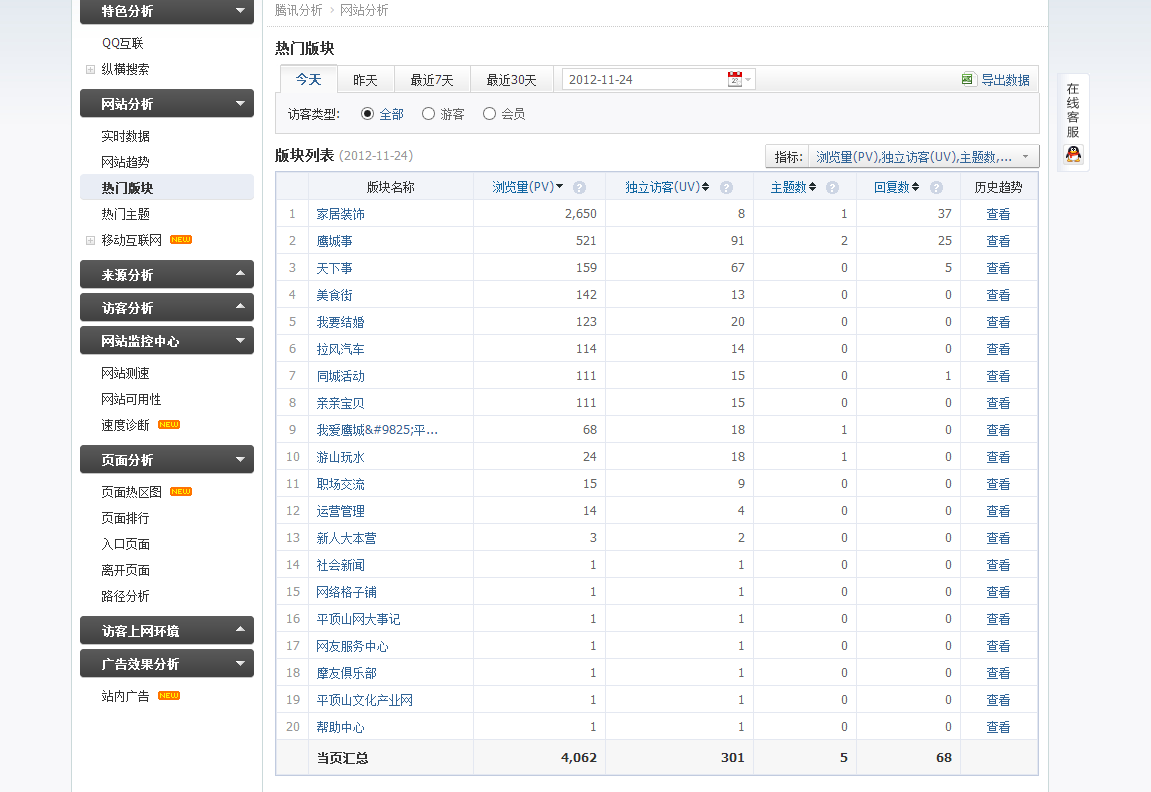View history trend for 同城活动 row
The height and width of the screenshot is (792, 1151).
point(998,377)
